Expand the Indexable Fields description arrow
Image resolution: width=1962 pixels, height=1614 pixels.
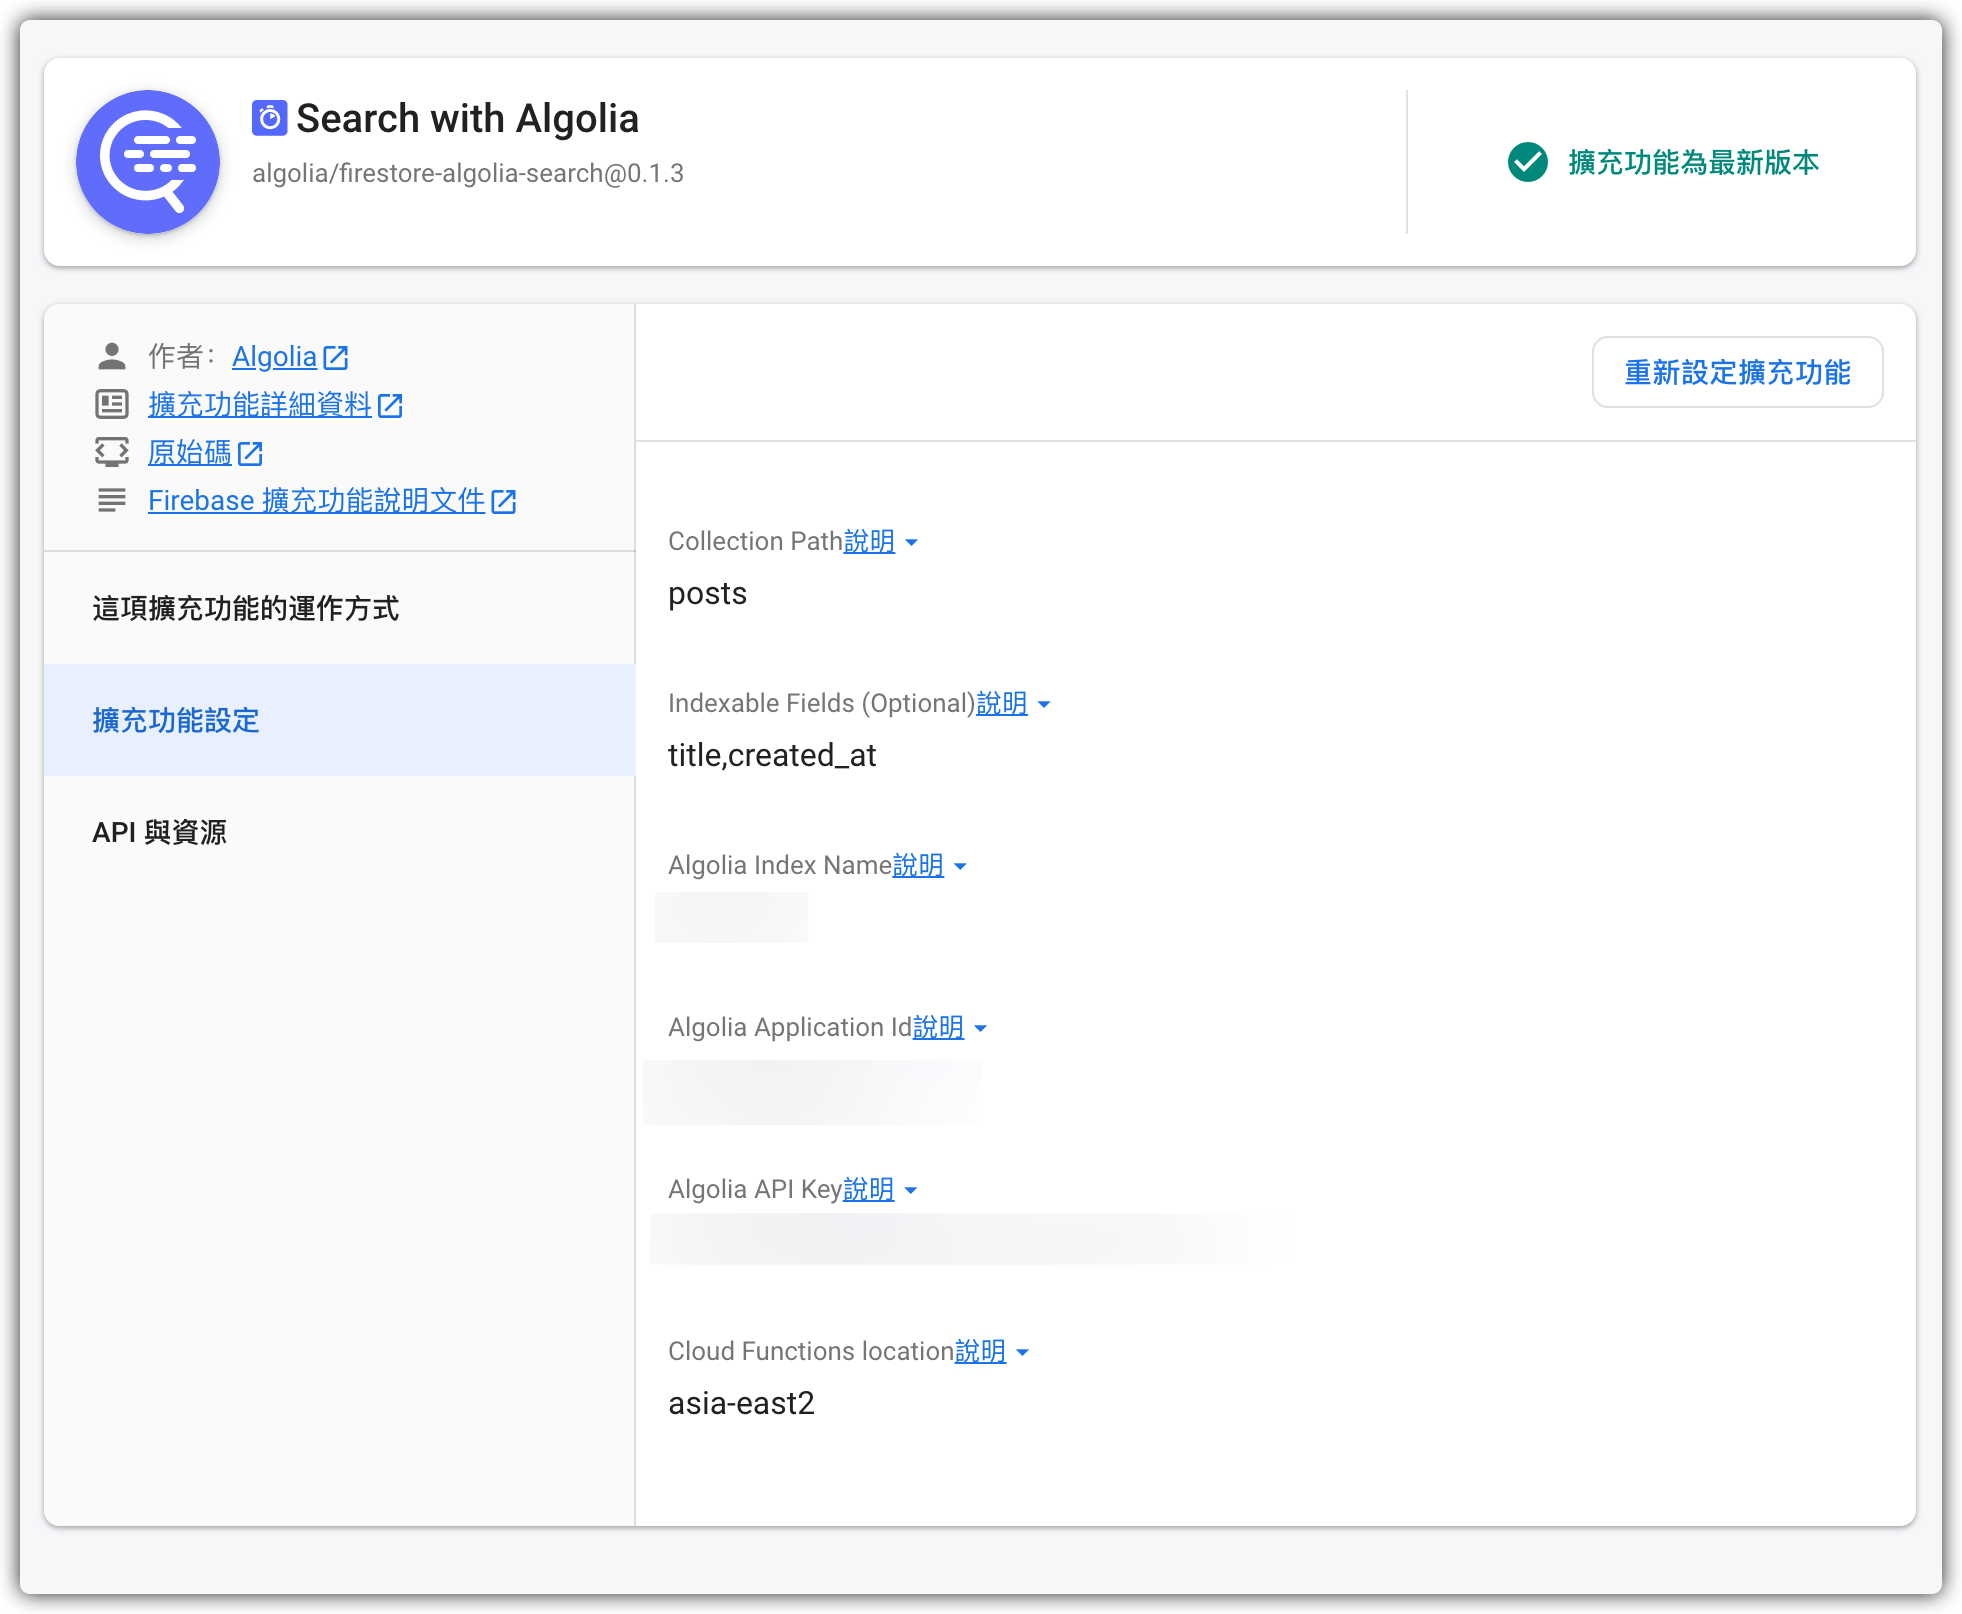[x=1044, y=704]
